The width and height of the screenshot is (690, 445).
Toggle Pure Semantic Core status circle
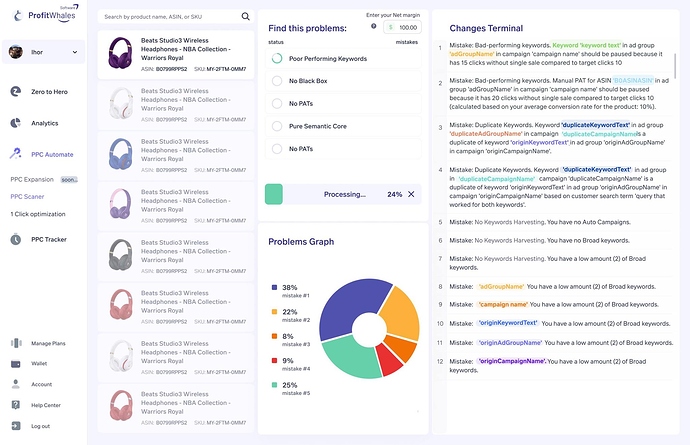click(x=277, y=126)
